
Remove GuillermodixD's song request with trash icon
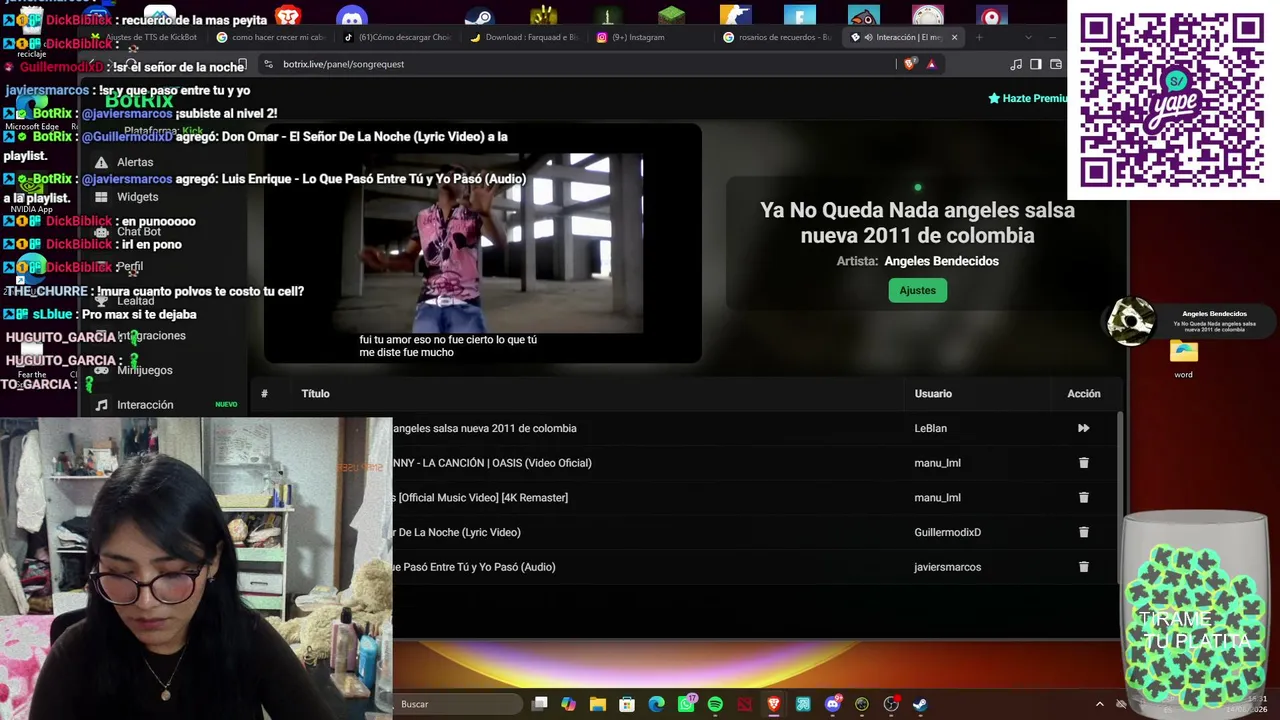[1083, 532]
